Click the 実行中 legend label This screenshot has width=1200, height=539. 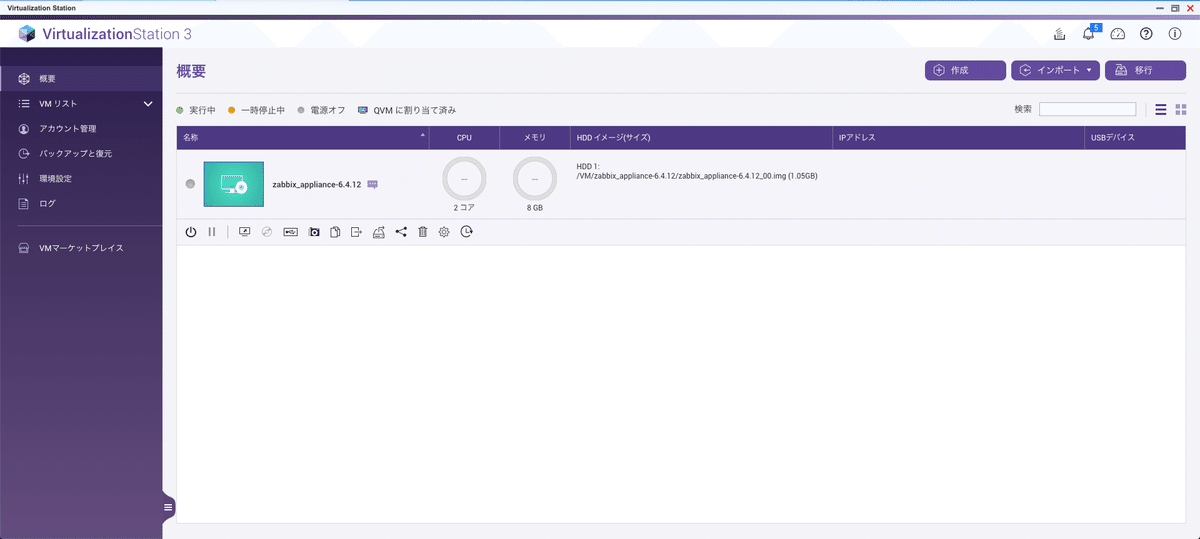tap(202, 110)
